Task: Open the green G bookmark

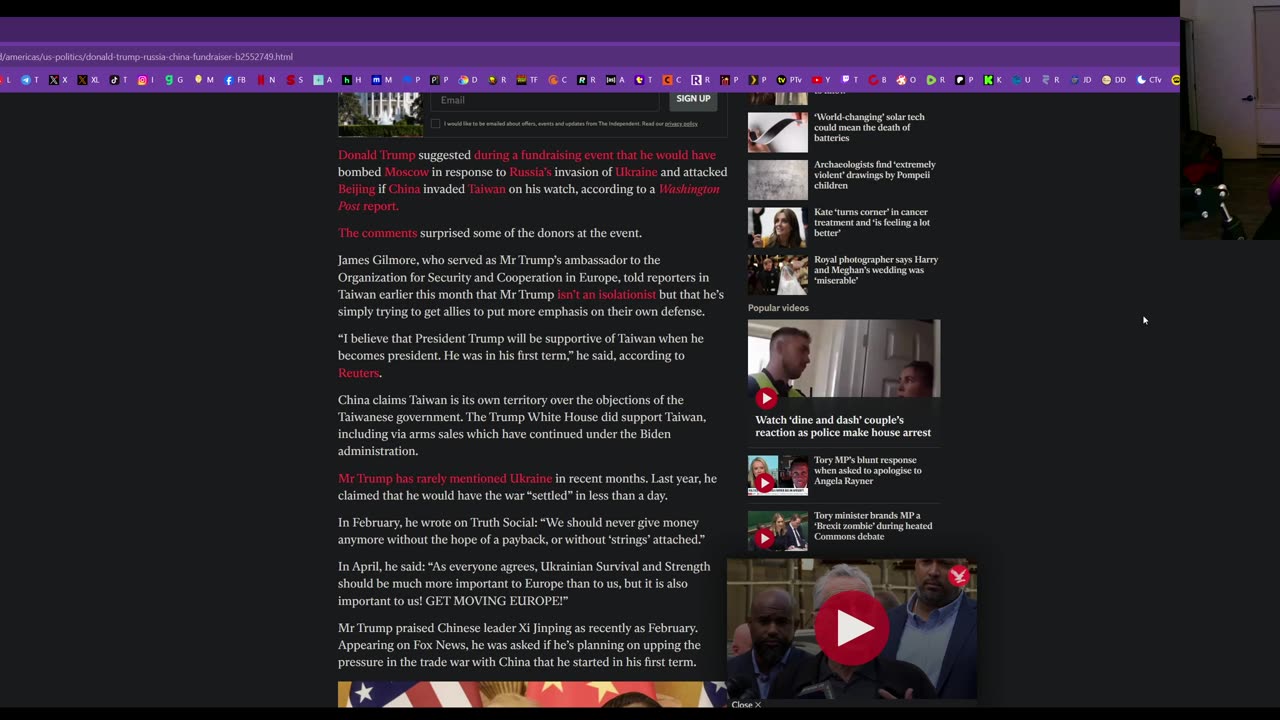Action: (x=174, y=80)
